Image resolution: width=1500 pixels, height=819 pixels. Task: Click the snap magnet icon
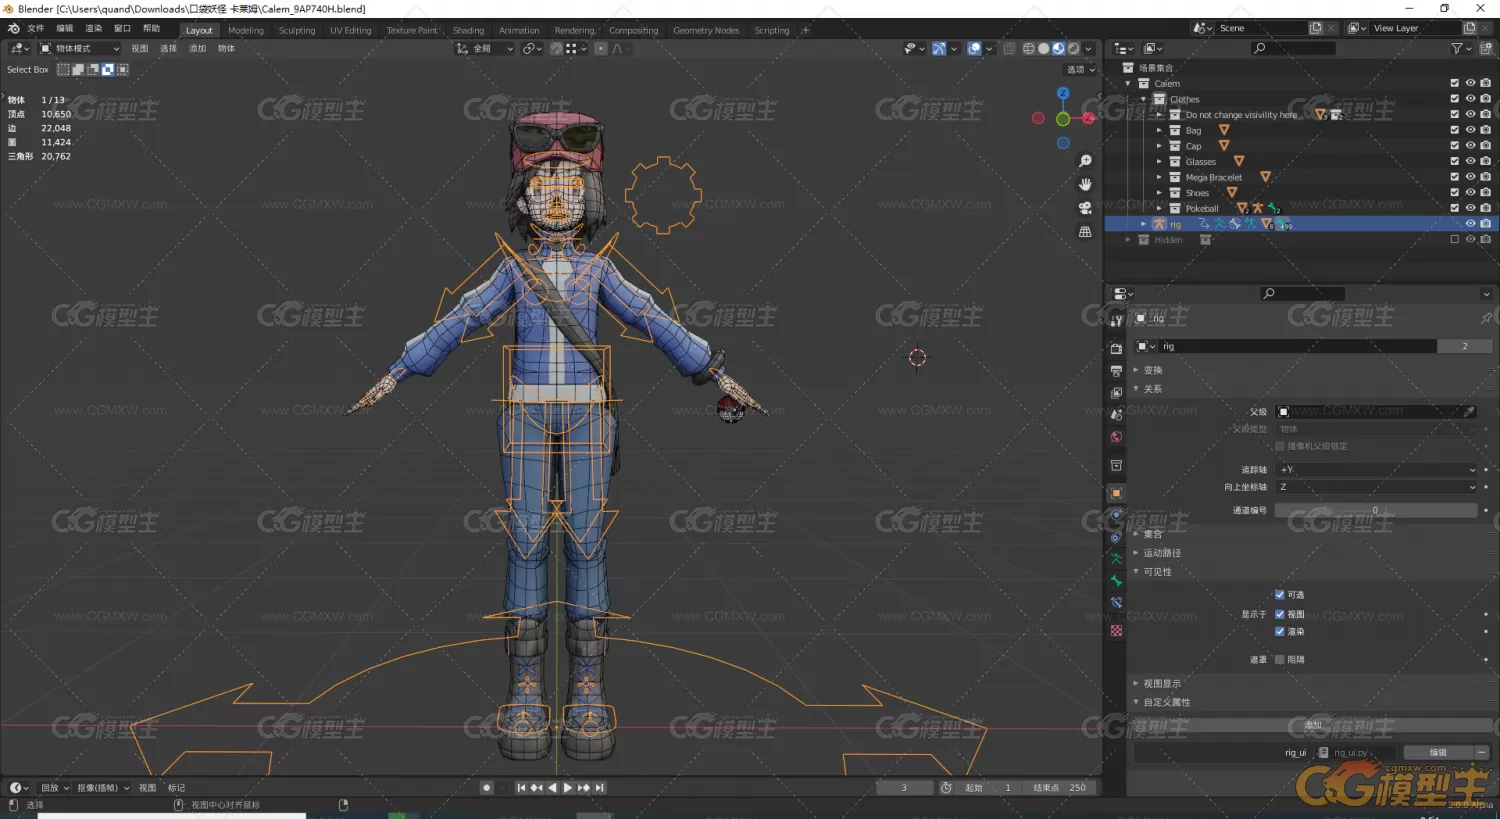tap(556, 48)
